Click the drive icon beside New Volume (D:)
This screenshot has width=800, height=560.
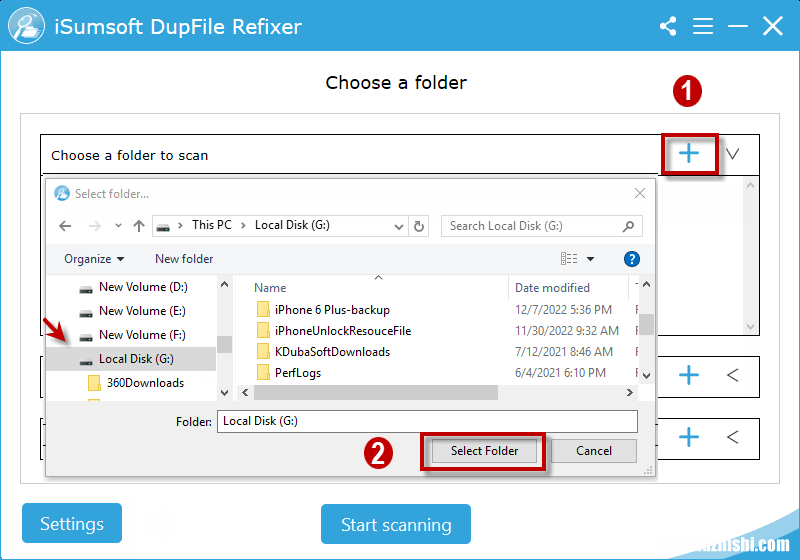coord(86,289)
